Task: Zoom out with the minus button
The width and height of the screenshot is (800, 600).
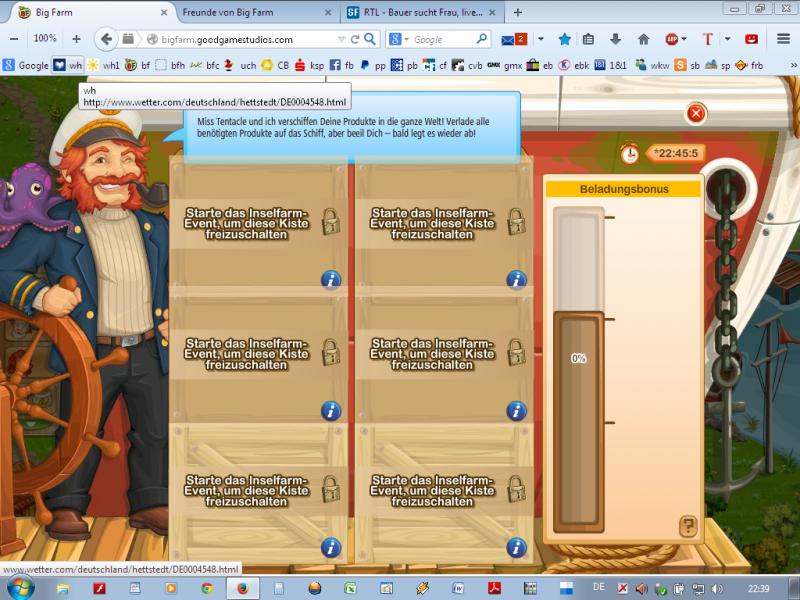Action: coord(14,39)
